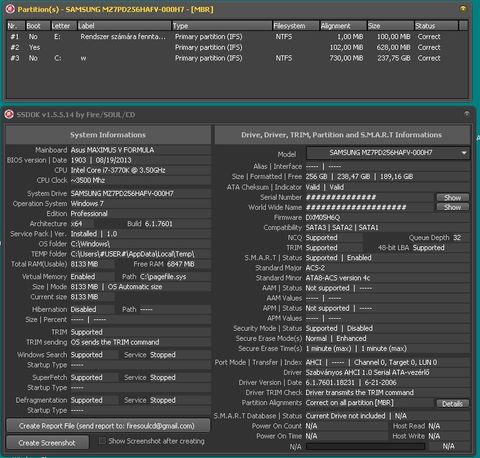Viewport: 480px width, 458px height.
Task: Click the Drive, Driver, TRIM, Partition header
Action: (x=342, y=135)
